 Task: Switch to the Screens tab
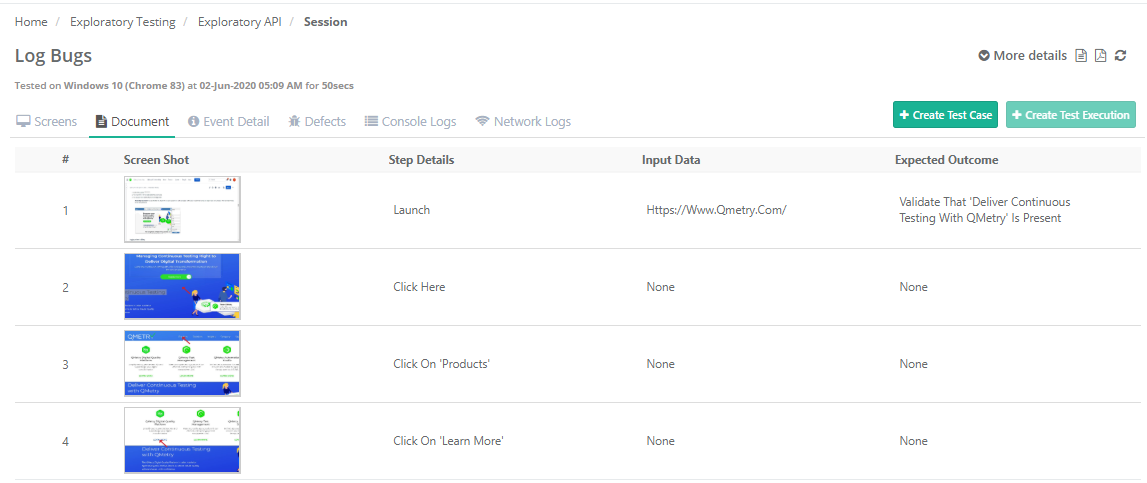[46, 122]
